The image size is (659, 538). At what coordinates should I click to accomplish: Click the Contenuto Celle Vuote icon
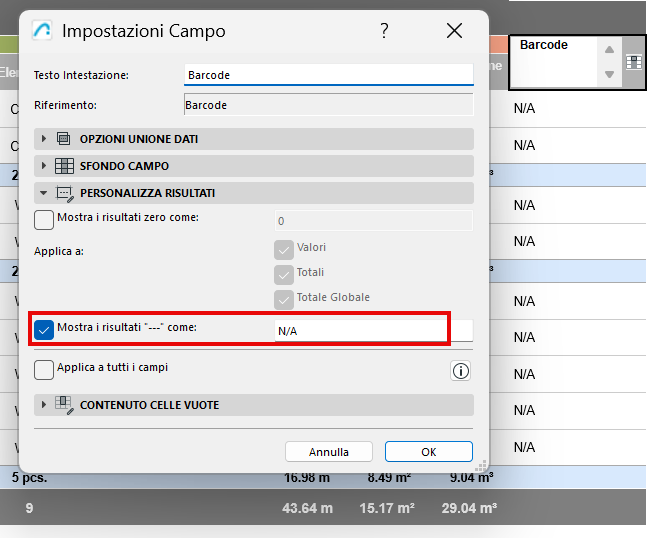(x=65, y=405)
